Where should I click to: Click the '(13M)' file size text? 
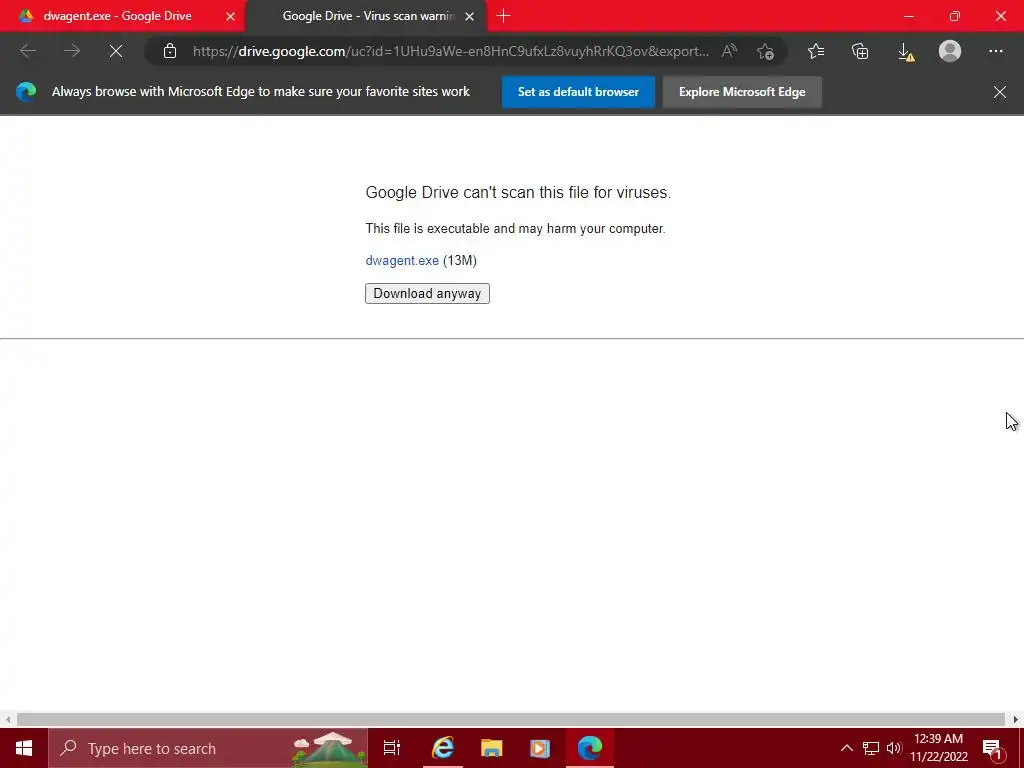[460, 261]
